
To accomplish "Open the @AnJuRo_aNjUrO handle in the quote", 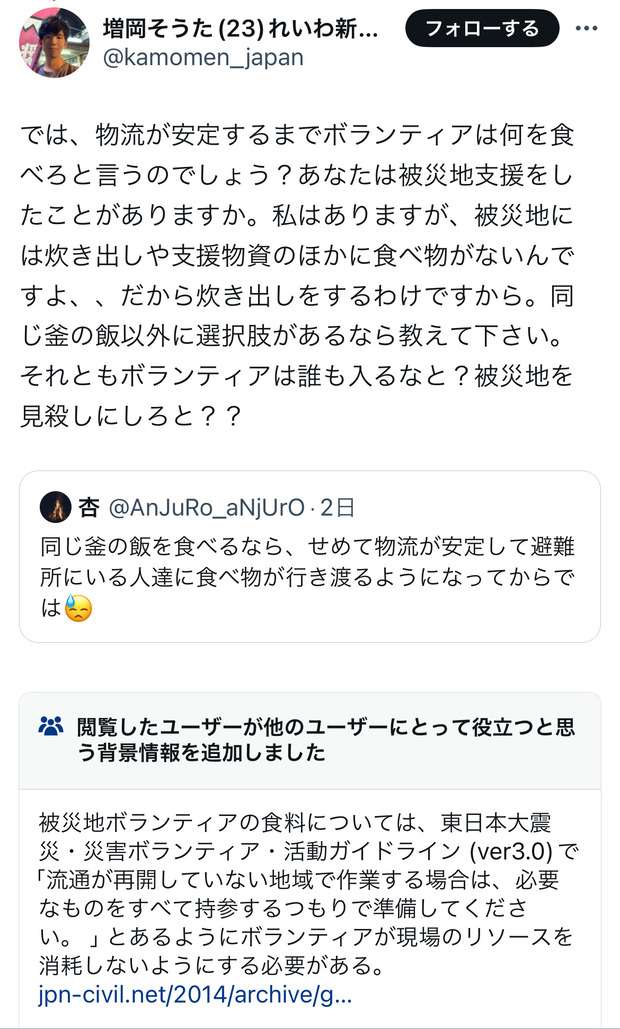I will pyautogui.click(x=205, y=508).
